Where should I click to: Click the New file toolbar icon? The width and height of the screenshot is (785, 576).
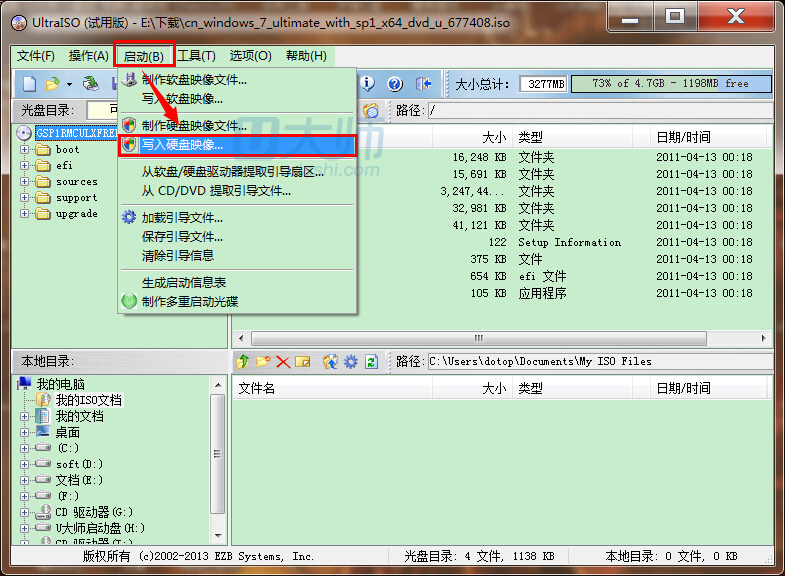tap(30, 84)
